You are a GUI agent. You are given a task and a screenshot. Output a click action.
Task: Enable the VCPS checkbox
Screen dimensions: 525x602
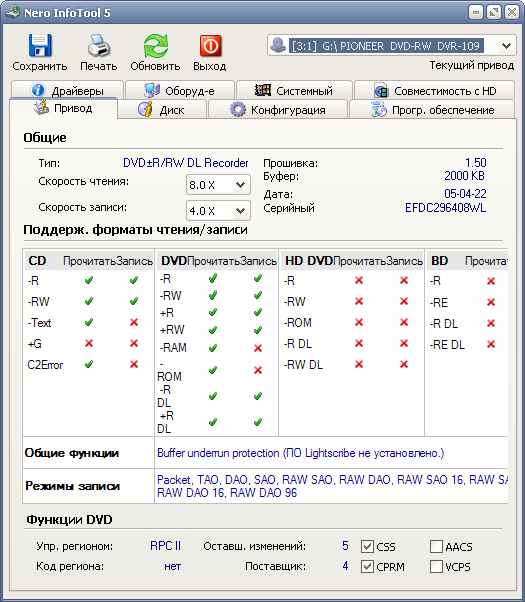point(436,566)
